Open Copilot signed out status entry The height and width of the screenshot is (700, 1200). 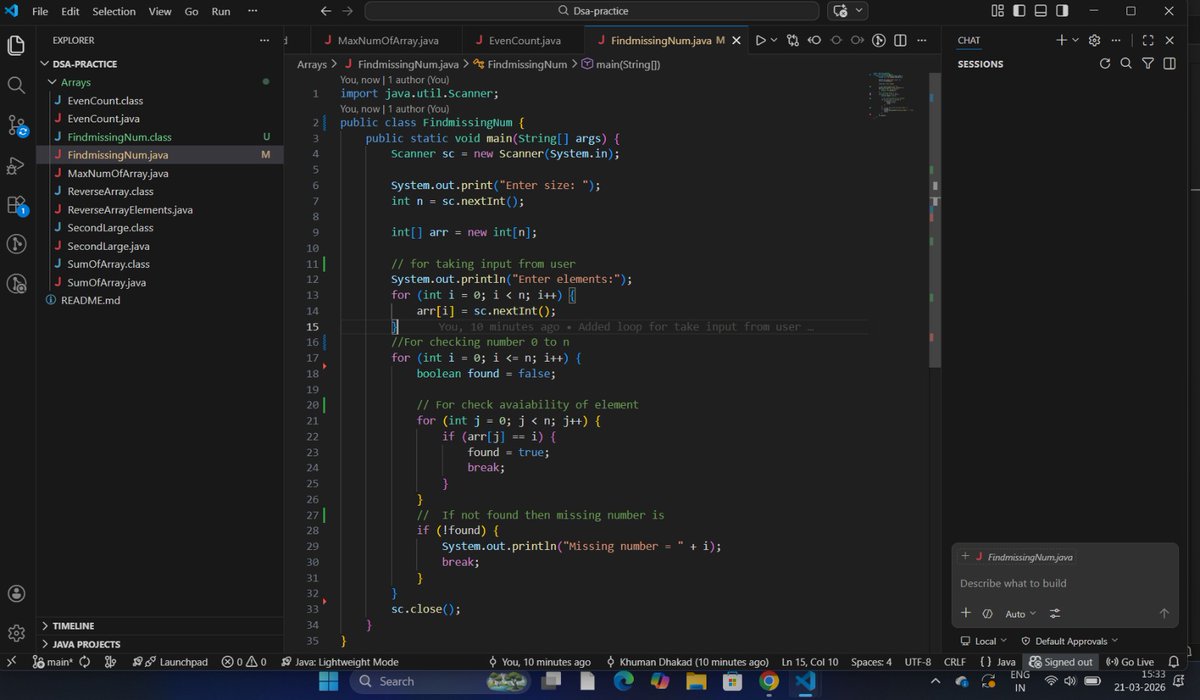[1061, 662]
